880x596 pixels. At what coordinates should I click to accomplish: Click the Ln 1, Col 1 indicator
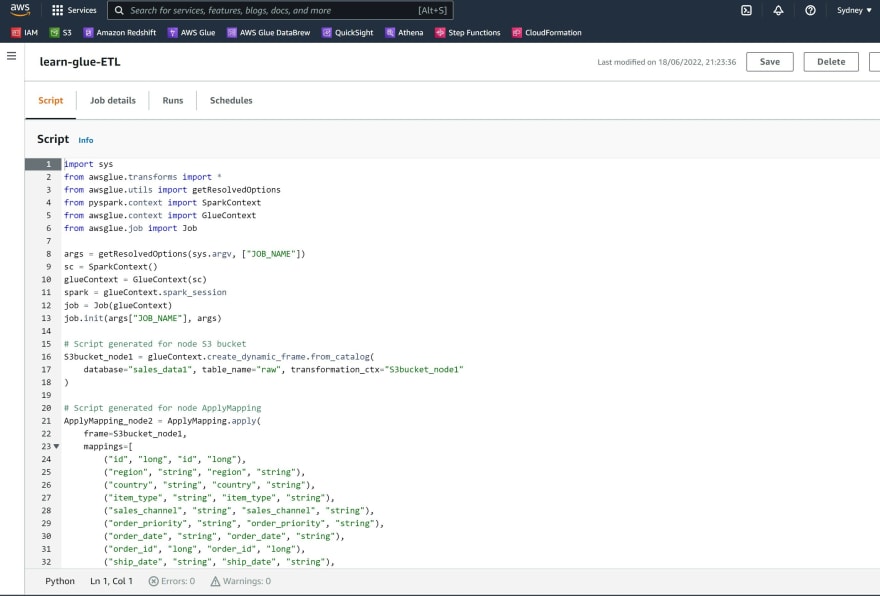(111, 581)
